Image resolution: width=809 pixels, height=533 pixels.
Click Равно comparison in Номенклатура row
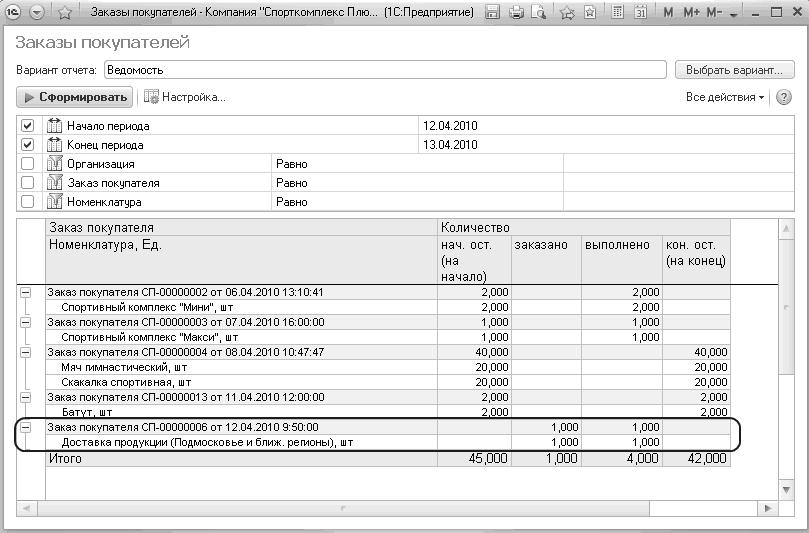292,202
